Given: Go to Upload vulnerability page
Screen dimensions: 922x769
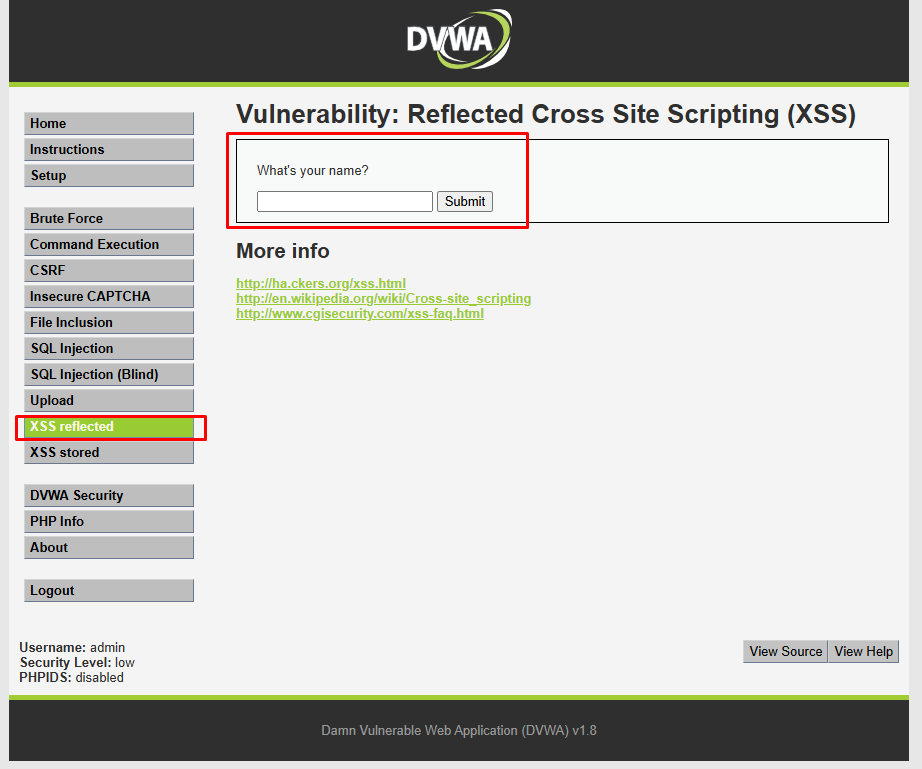Looking at the screenshot, I should 109,400.
